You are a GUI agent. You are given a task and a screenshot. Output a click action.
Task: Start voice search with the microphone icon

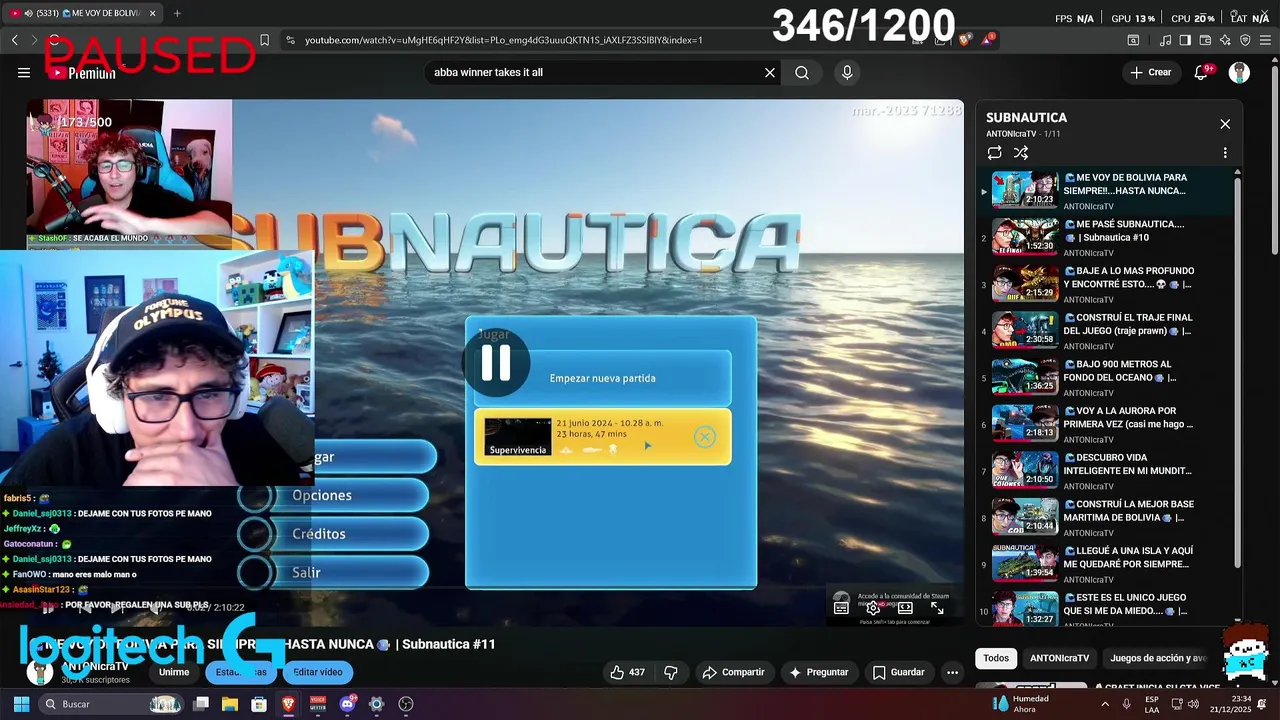[847, 72]
